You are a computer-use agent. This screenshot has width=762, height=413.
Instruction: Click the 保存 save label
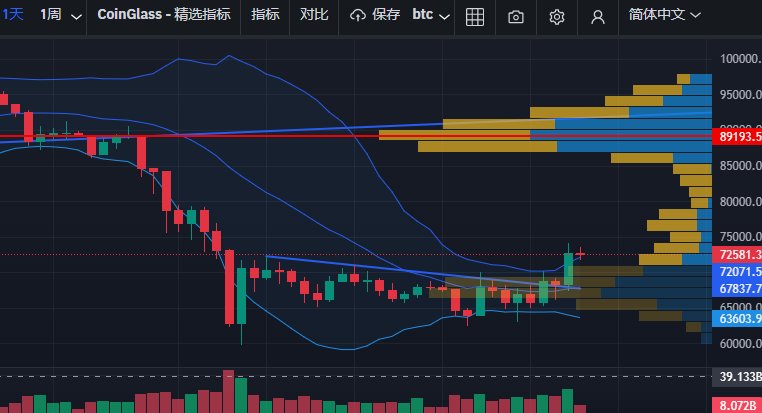pos(386,15)
